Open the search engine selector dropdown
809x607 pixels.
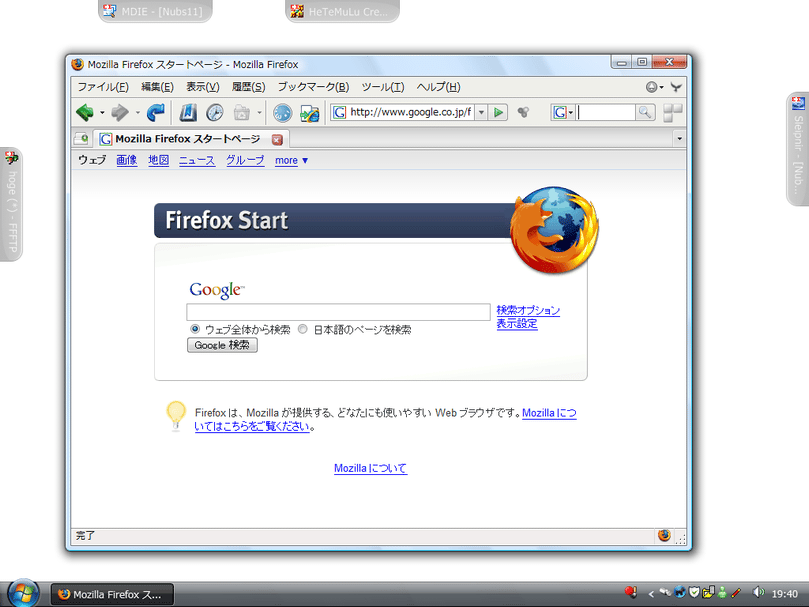coord(563,112)
